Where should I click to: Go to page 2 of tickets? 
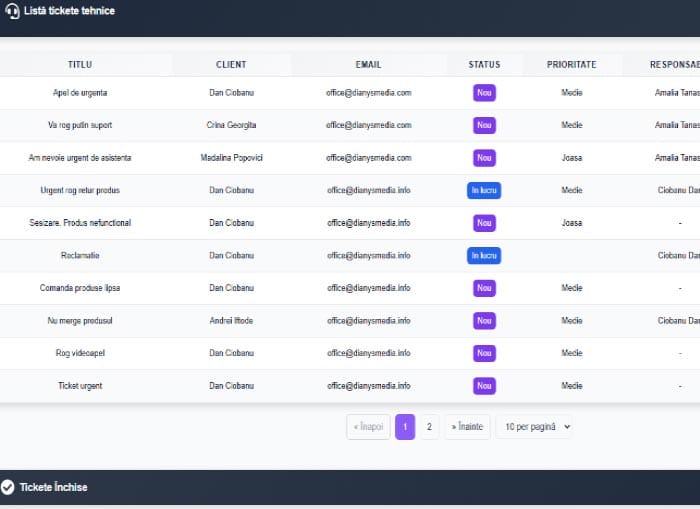429,427
